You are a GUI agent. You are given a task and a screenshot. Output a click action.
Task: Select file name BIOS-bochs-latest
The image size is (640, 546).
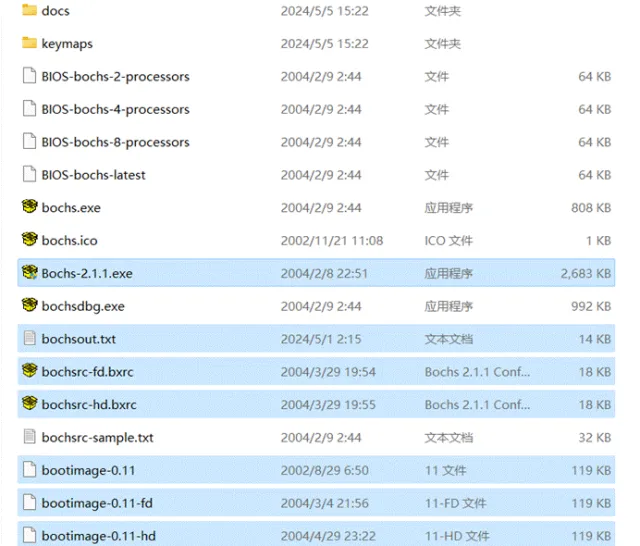click(x=93, y=175)
